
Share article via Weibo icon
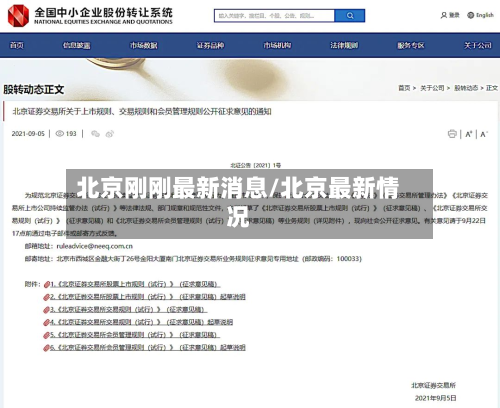pos(110,134)
